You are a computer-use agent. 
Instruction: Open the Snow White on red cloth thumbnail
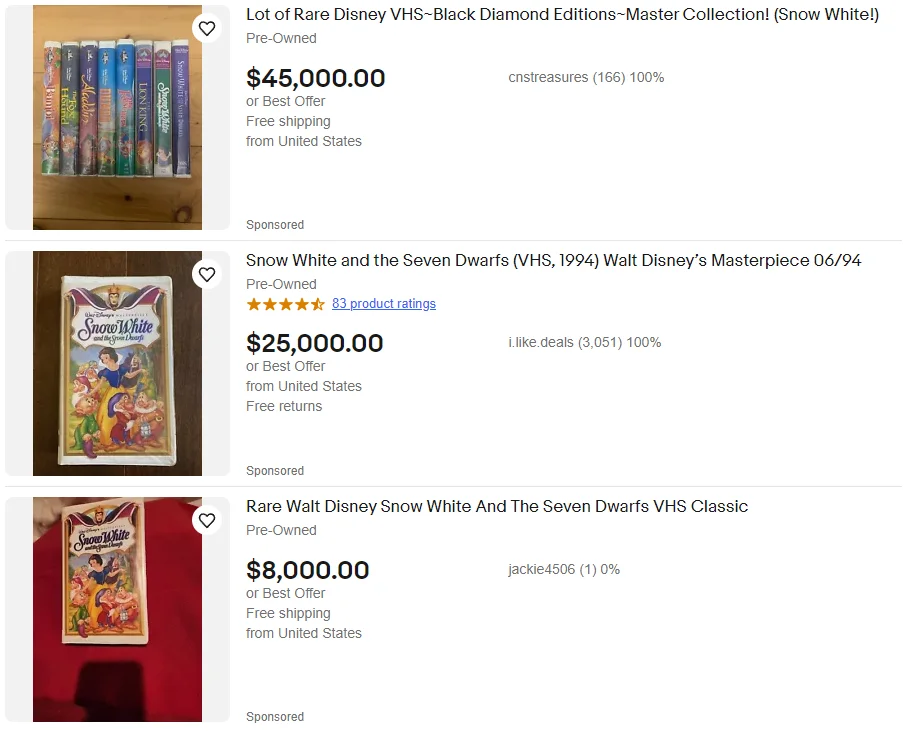click(117, 609)
